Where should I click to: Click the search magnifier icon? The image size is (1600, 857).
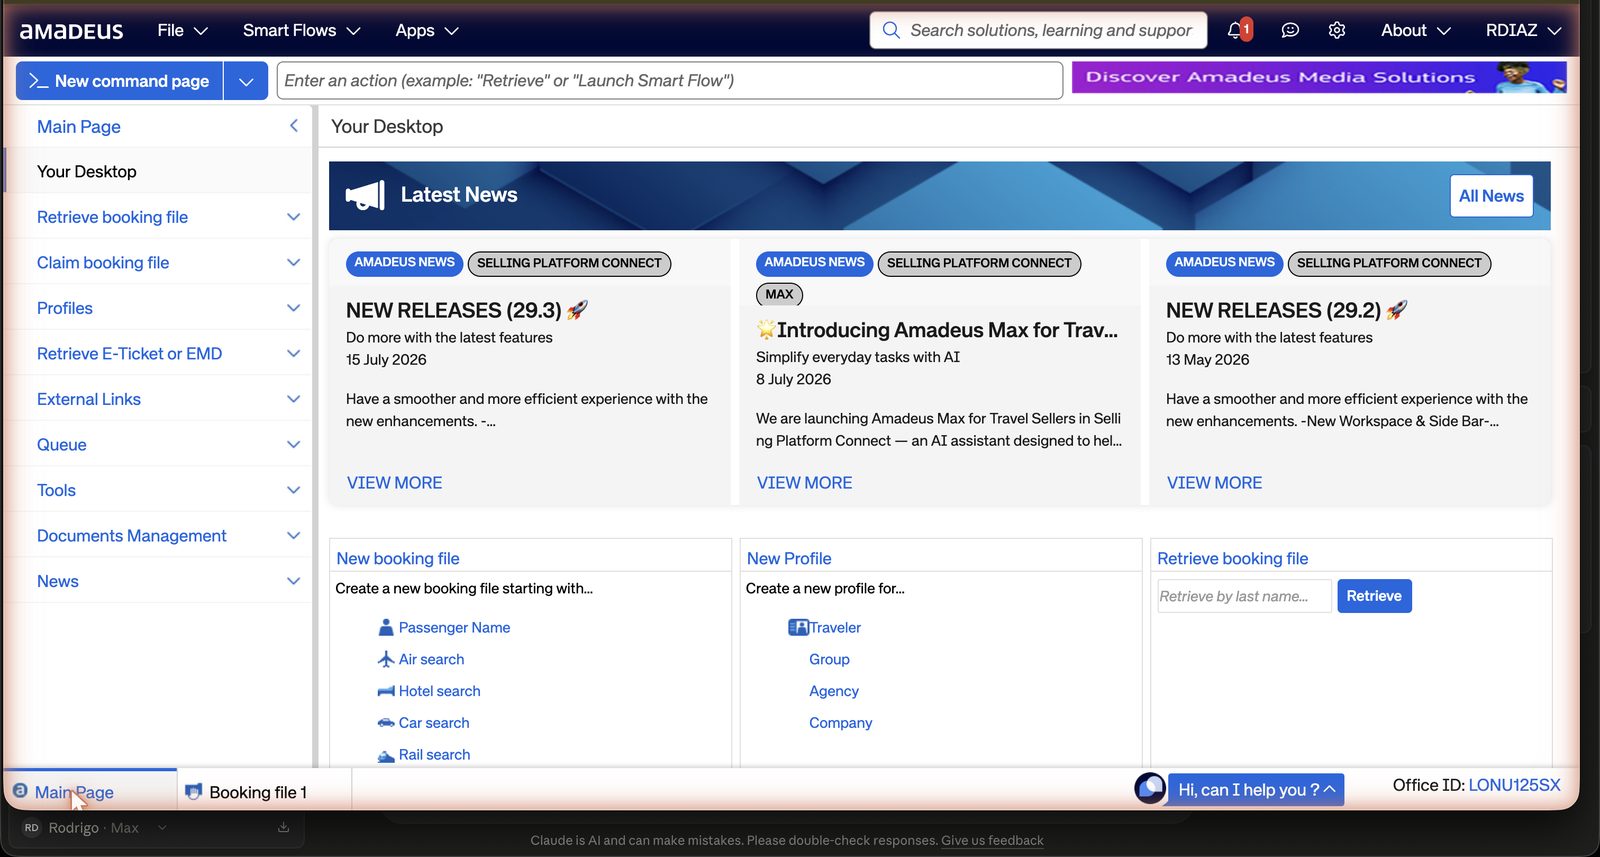click(891, 30)
